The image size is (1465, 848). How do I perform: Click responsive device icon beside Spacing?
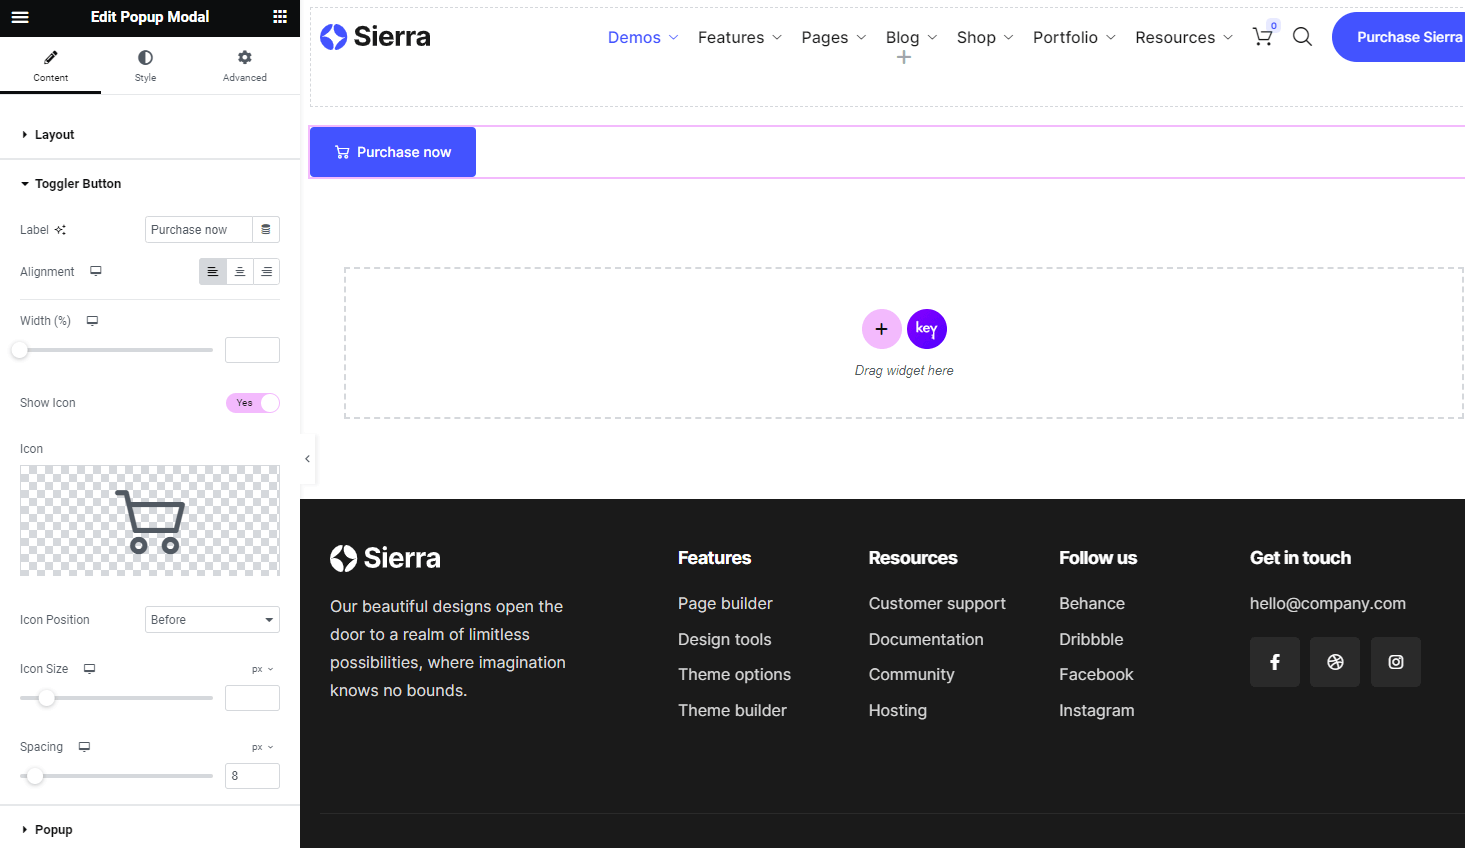click(x=85, y=747)
